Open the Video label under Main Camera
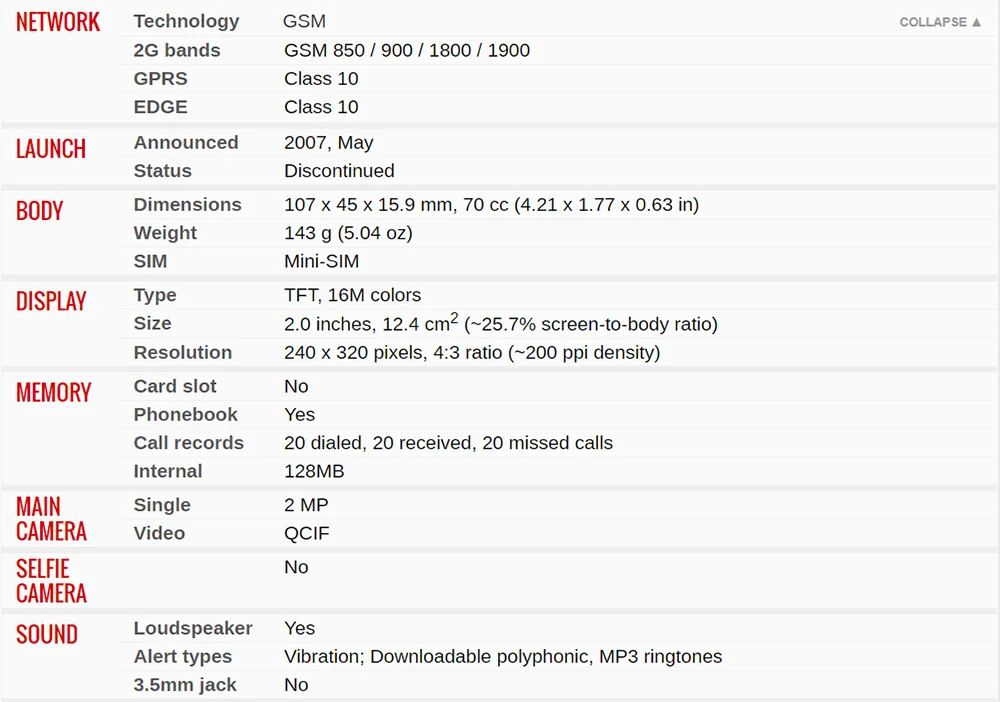 coord(160,533)
